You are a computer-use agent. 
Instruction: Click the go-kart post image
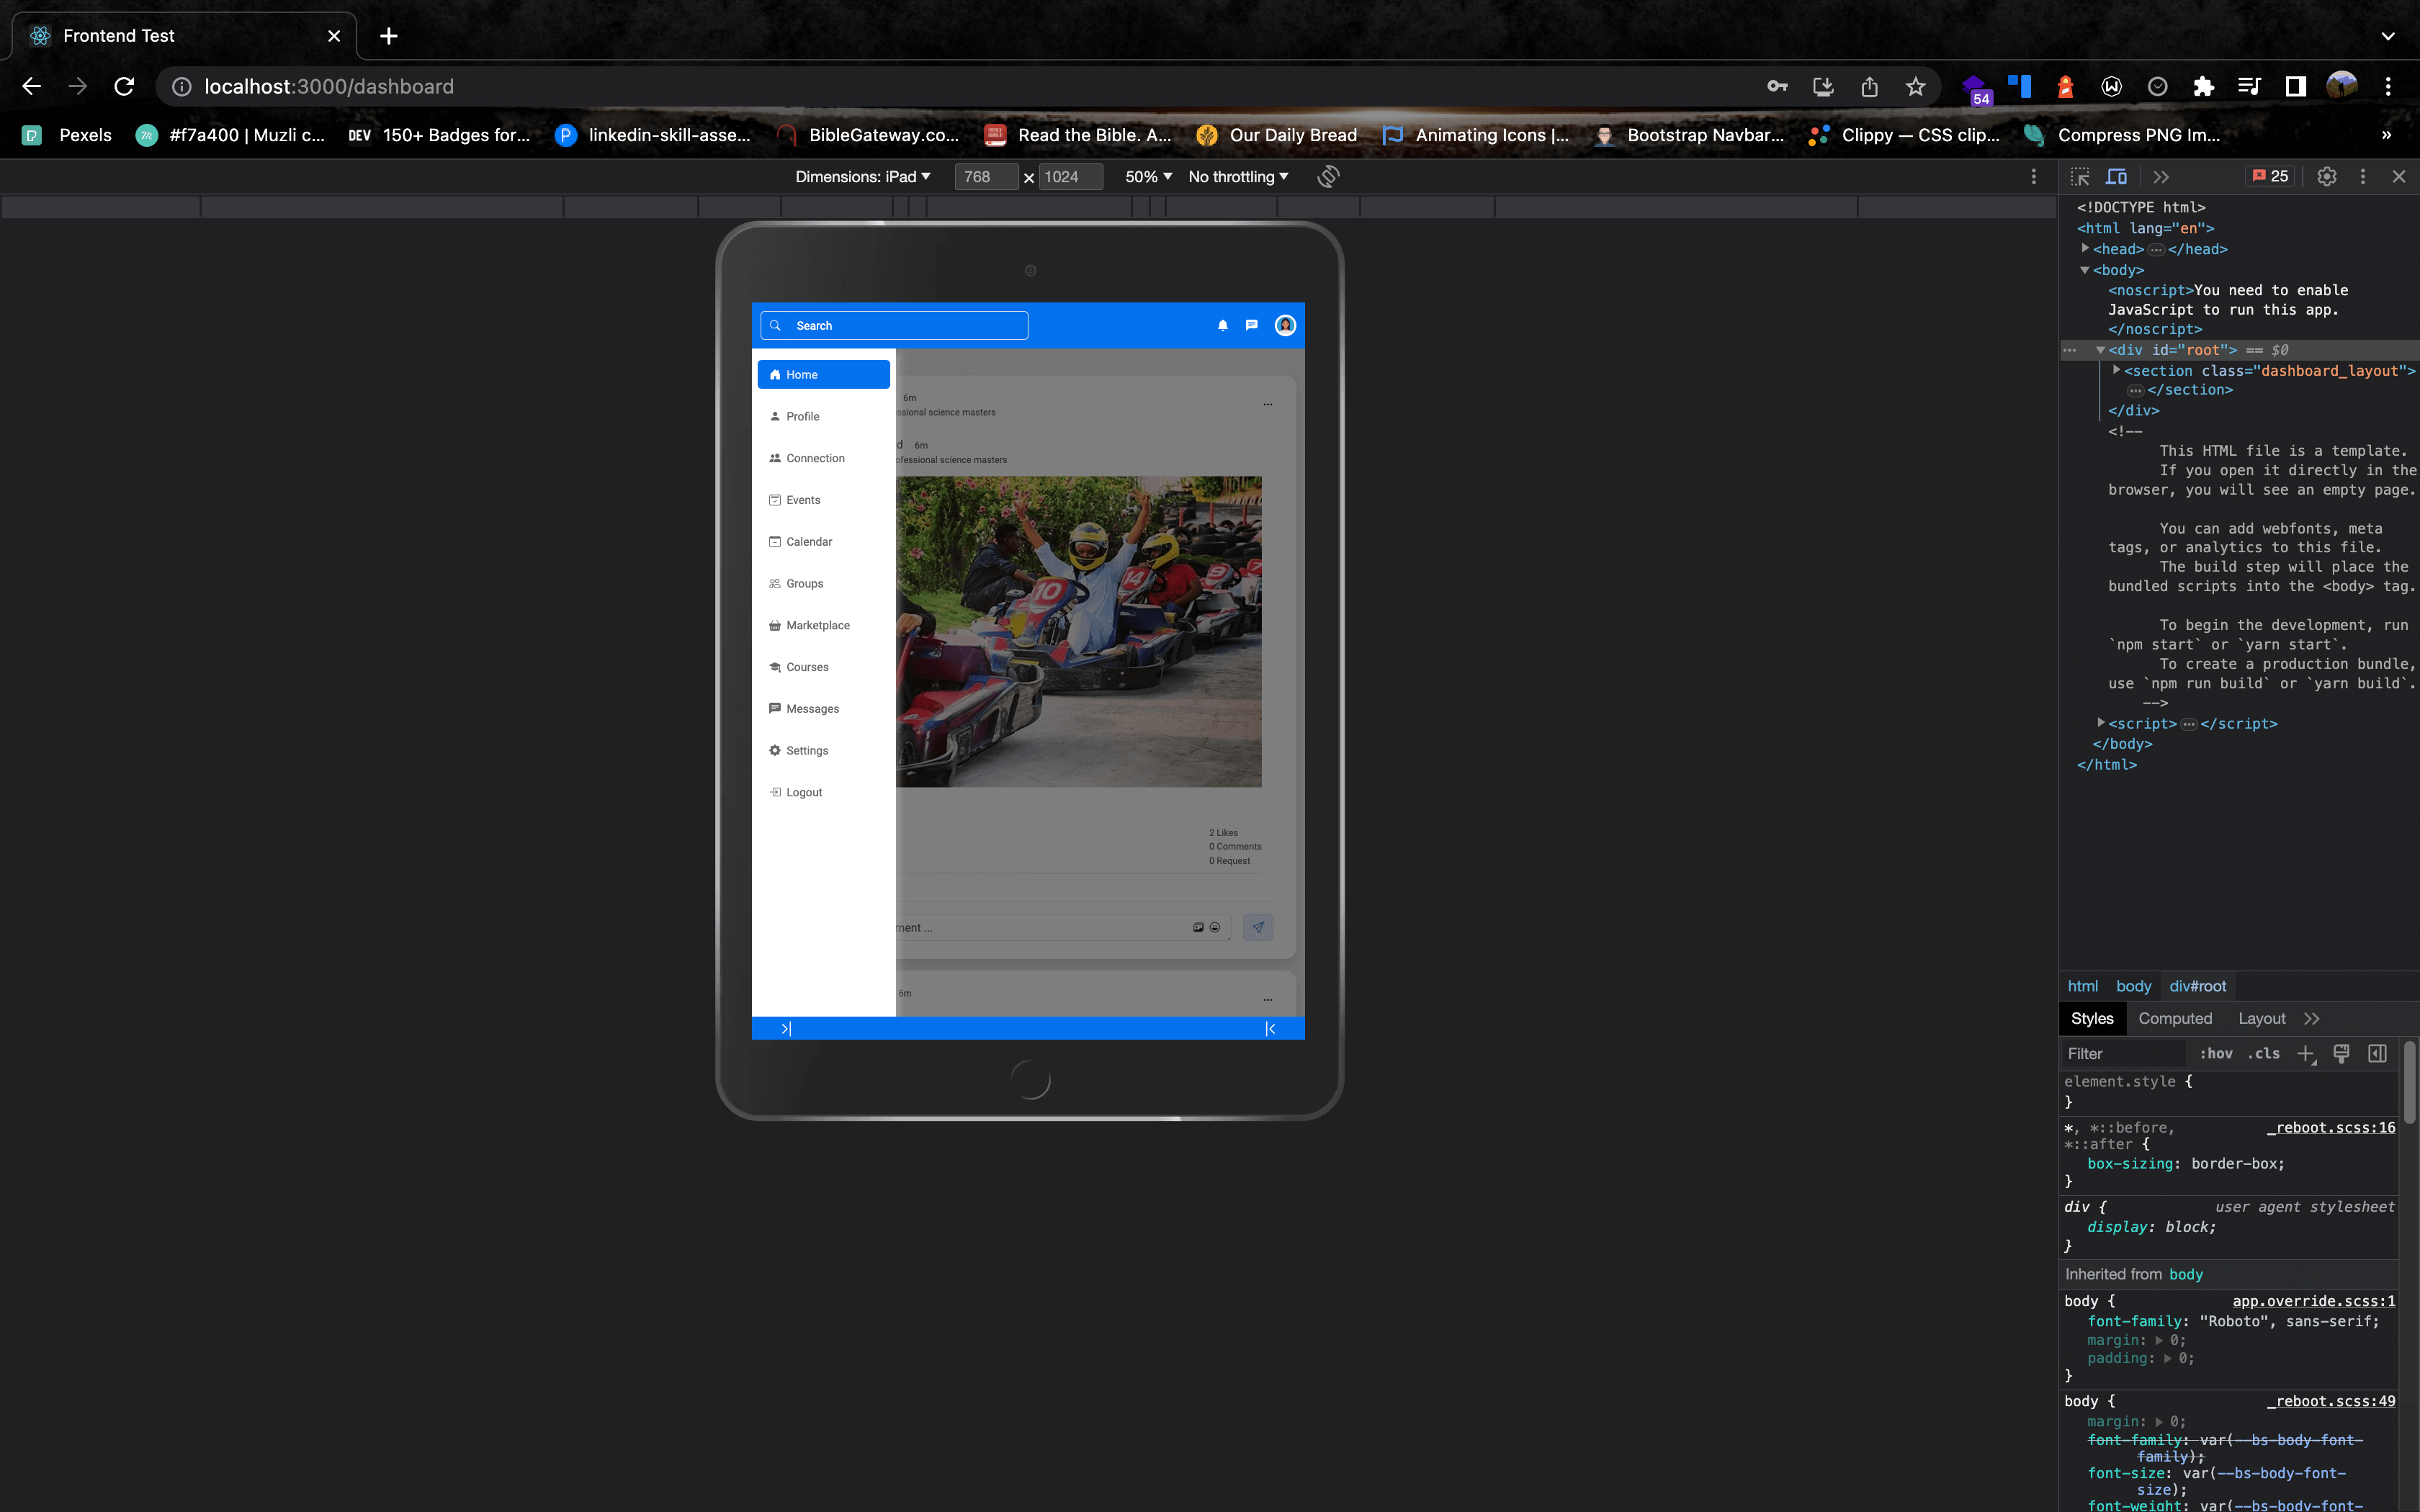1079,631
